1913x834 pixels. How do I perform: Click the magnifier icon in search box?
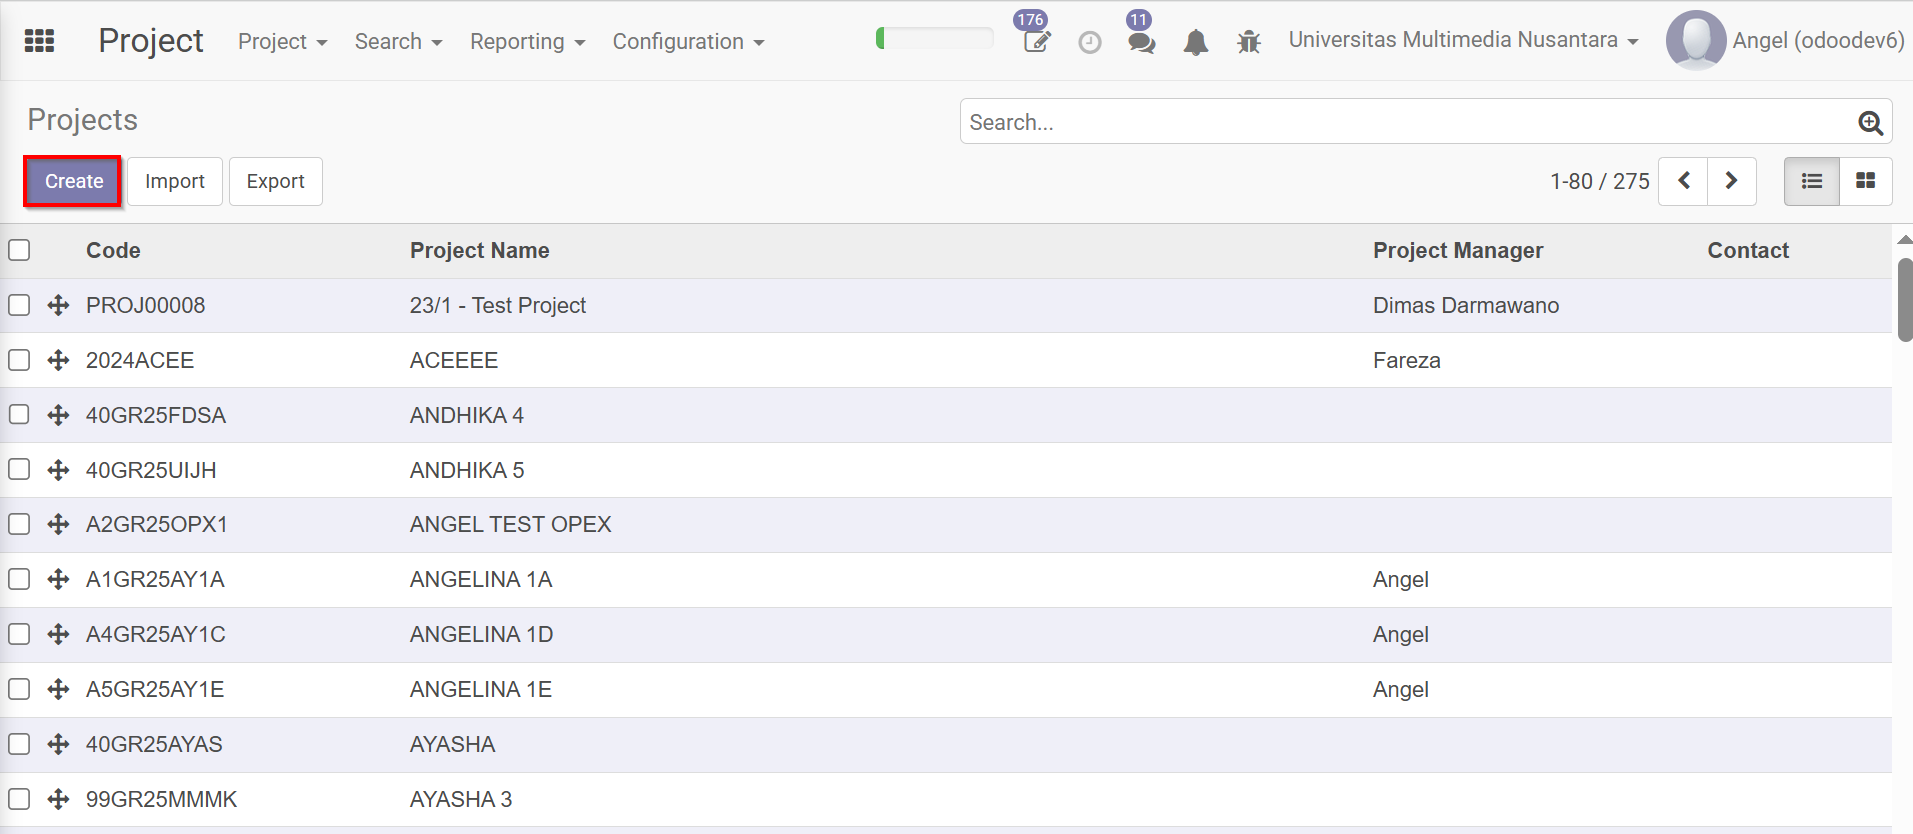[x=1869, y=122]
